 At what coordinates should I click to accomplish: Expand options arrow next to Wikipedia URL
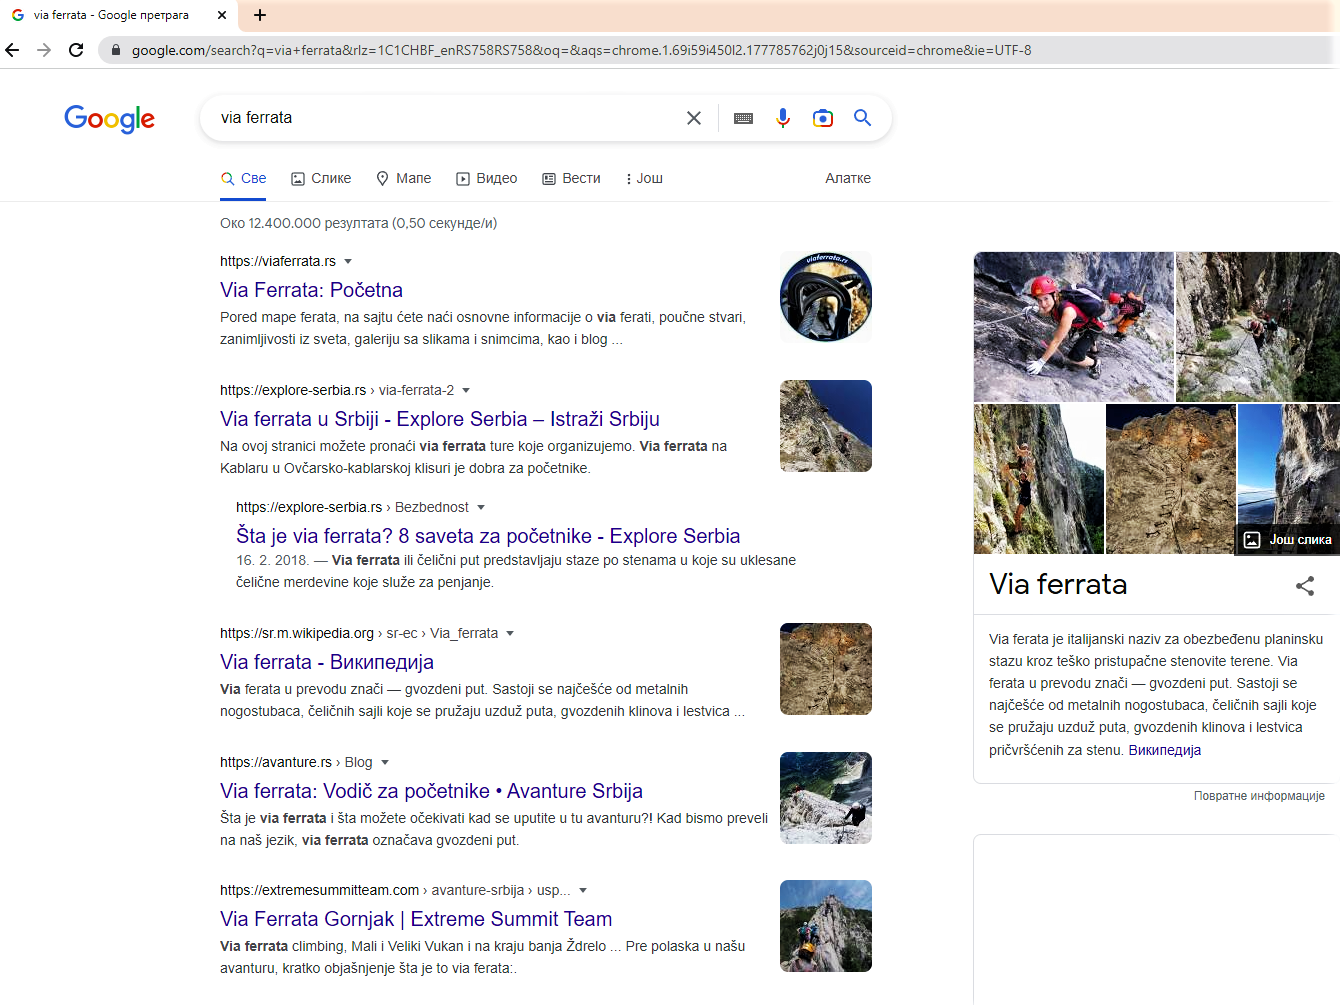510,634
